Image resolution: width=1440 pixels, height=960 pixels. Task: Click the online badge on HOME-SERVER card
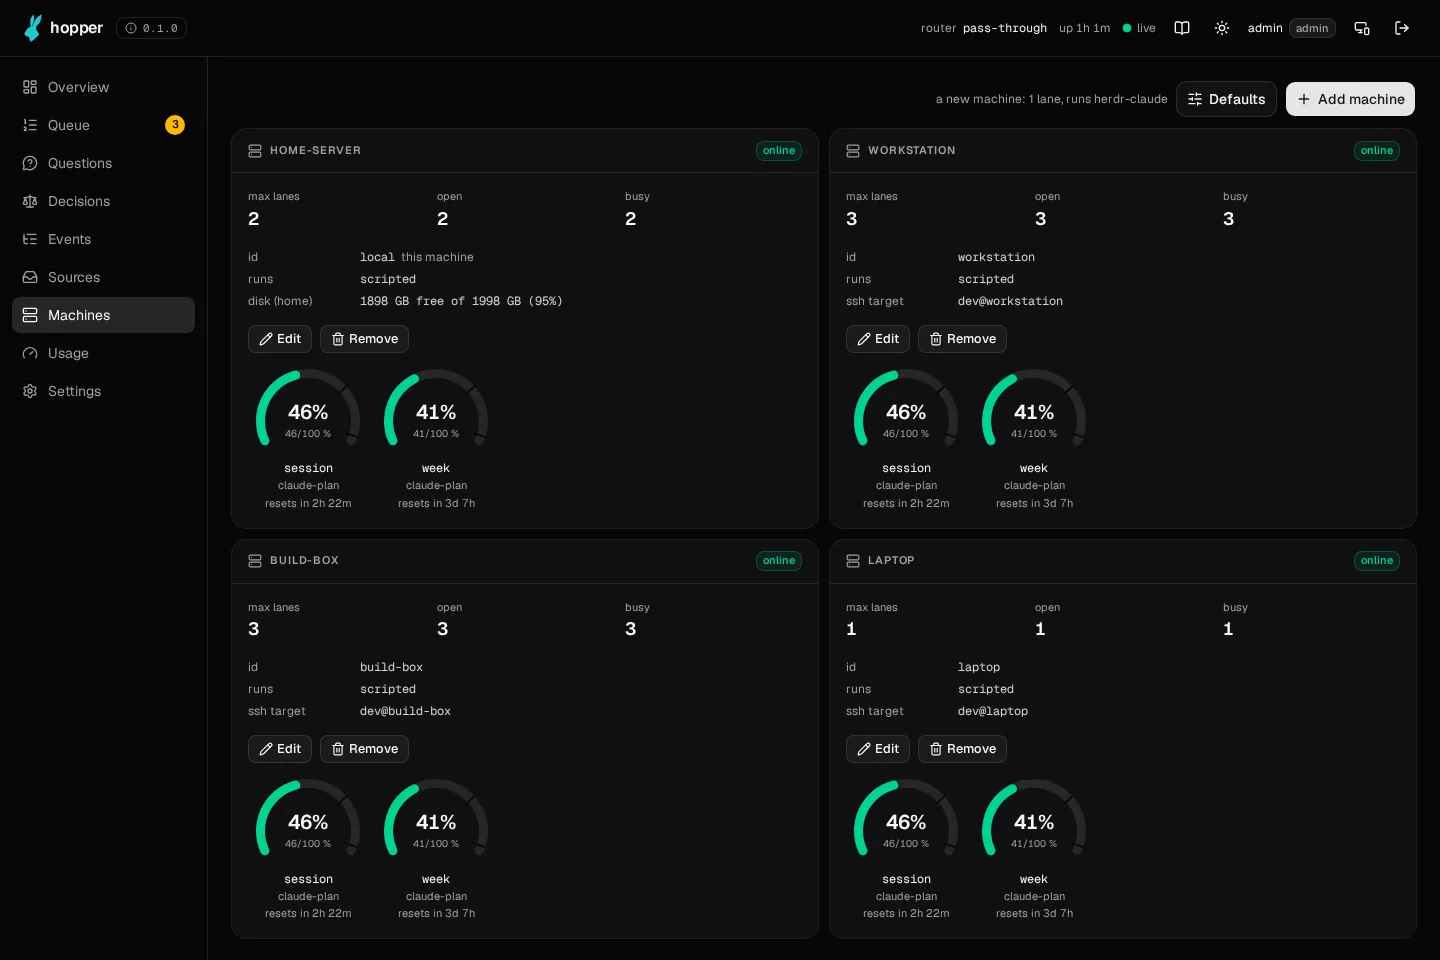pos(779,151)
